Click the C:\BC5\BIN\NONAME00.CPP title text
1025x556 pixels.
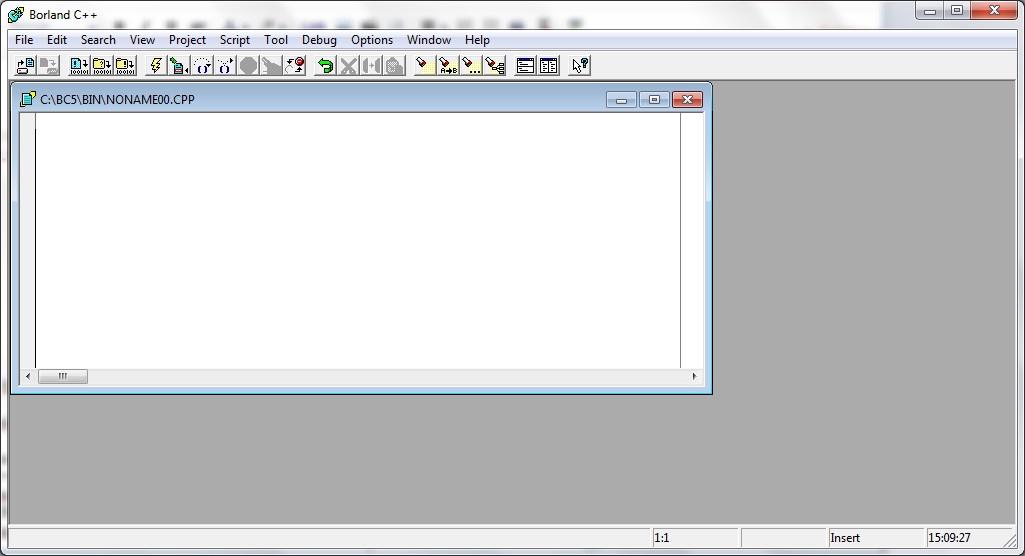tap(118, 100)
